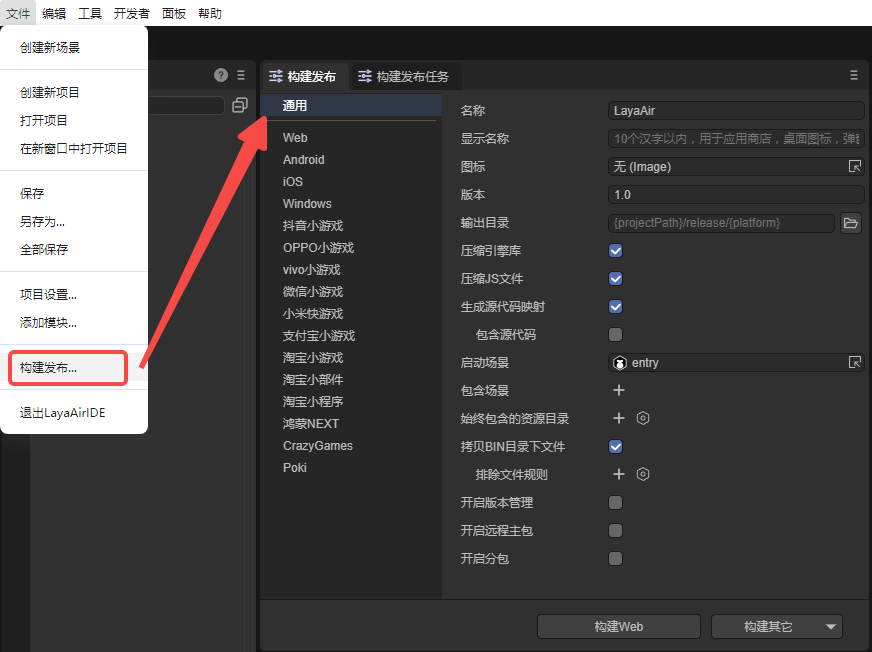Screen dimensions: 872x652
Task: Select 通用 in platform list
Action: pyautogui.click(x=351, y=105)
